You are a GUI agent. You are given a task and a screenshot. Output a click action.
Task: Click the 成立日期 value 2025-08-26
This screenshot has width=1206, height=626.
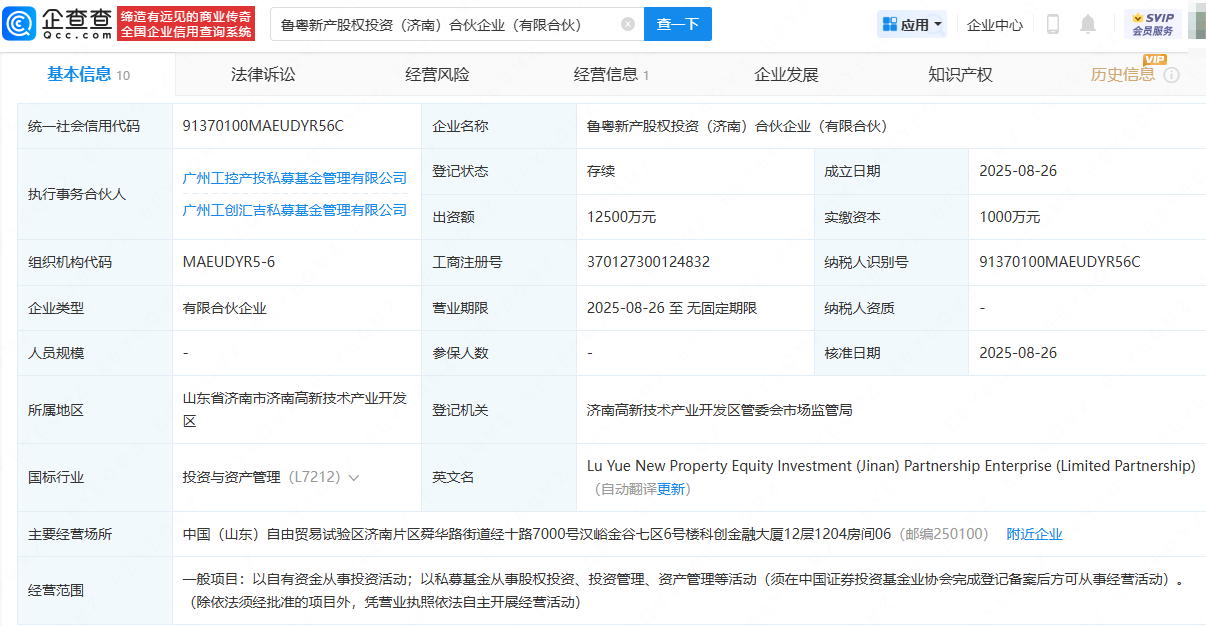[1018, 171]
